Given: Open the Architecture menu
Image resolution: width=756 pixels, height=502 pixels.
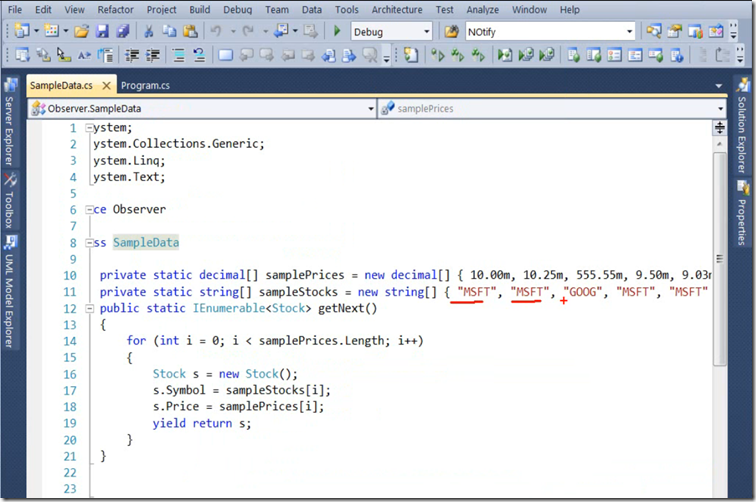Looking at the screenshot, I should click(397, 10).
